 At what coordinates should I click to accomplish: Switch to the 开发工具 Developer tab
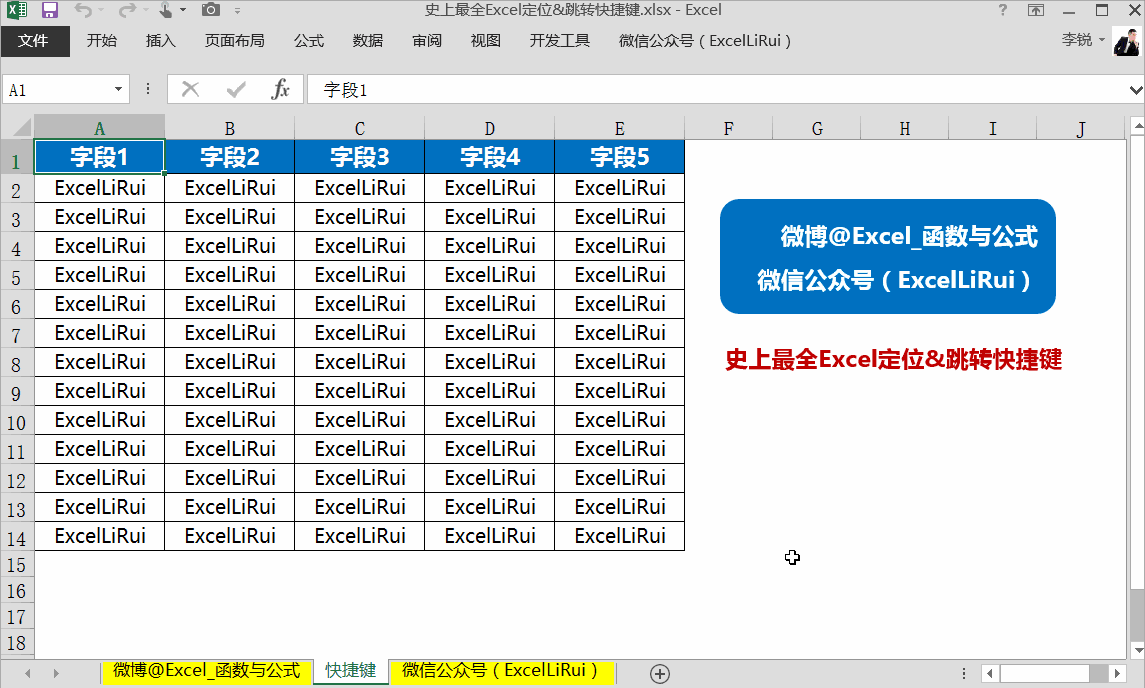click(559, 41)
